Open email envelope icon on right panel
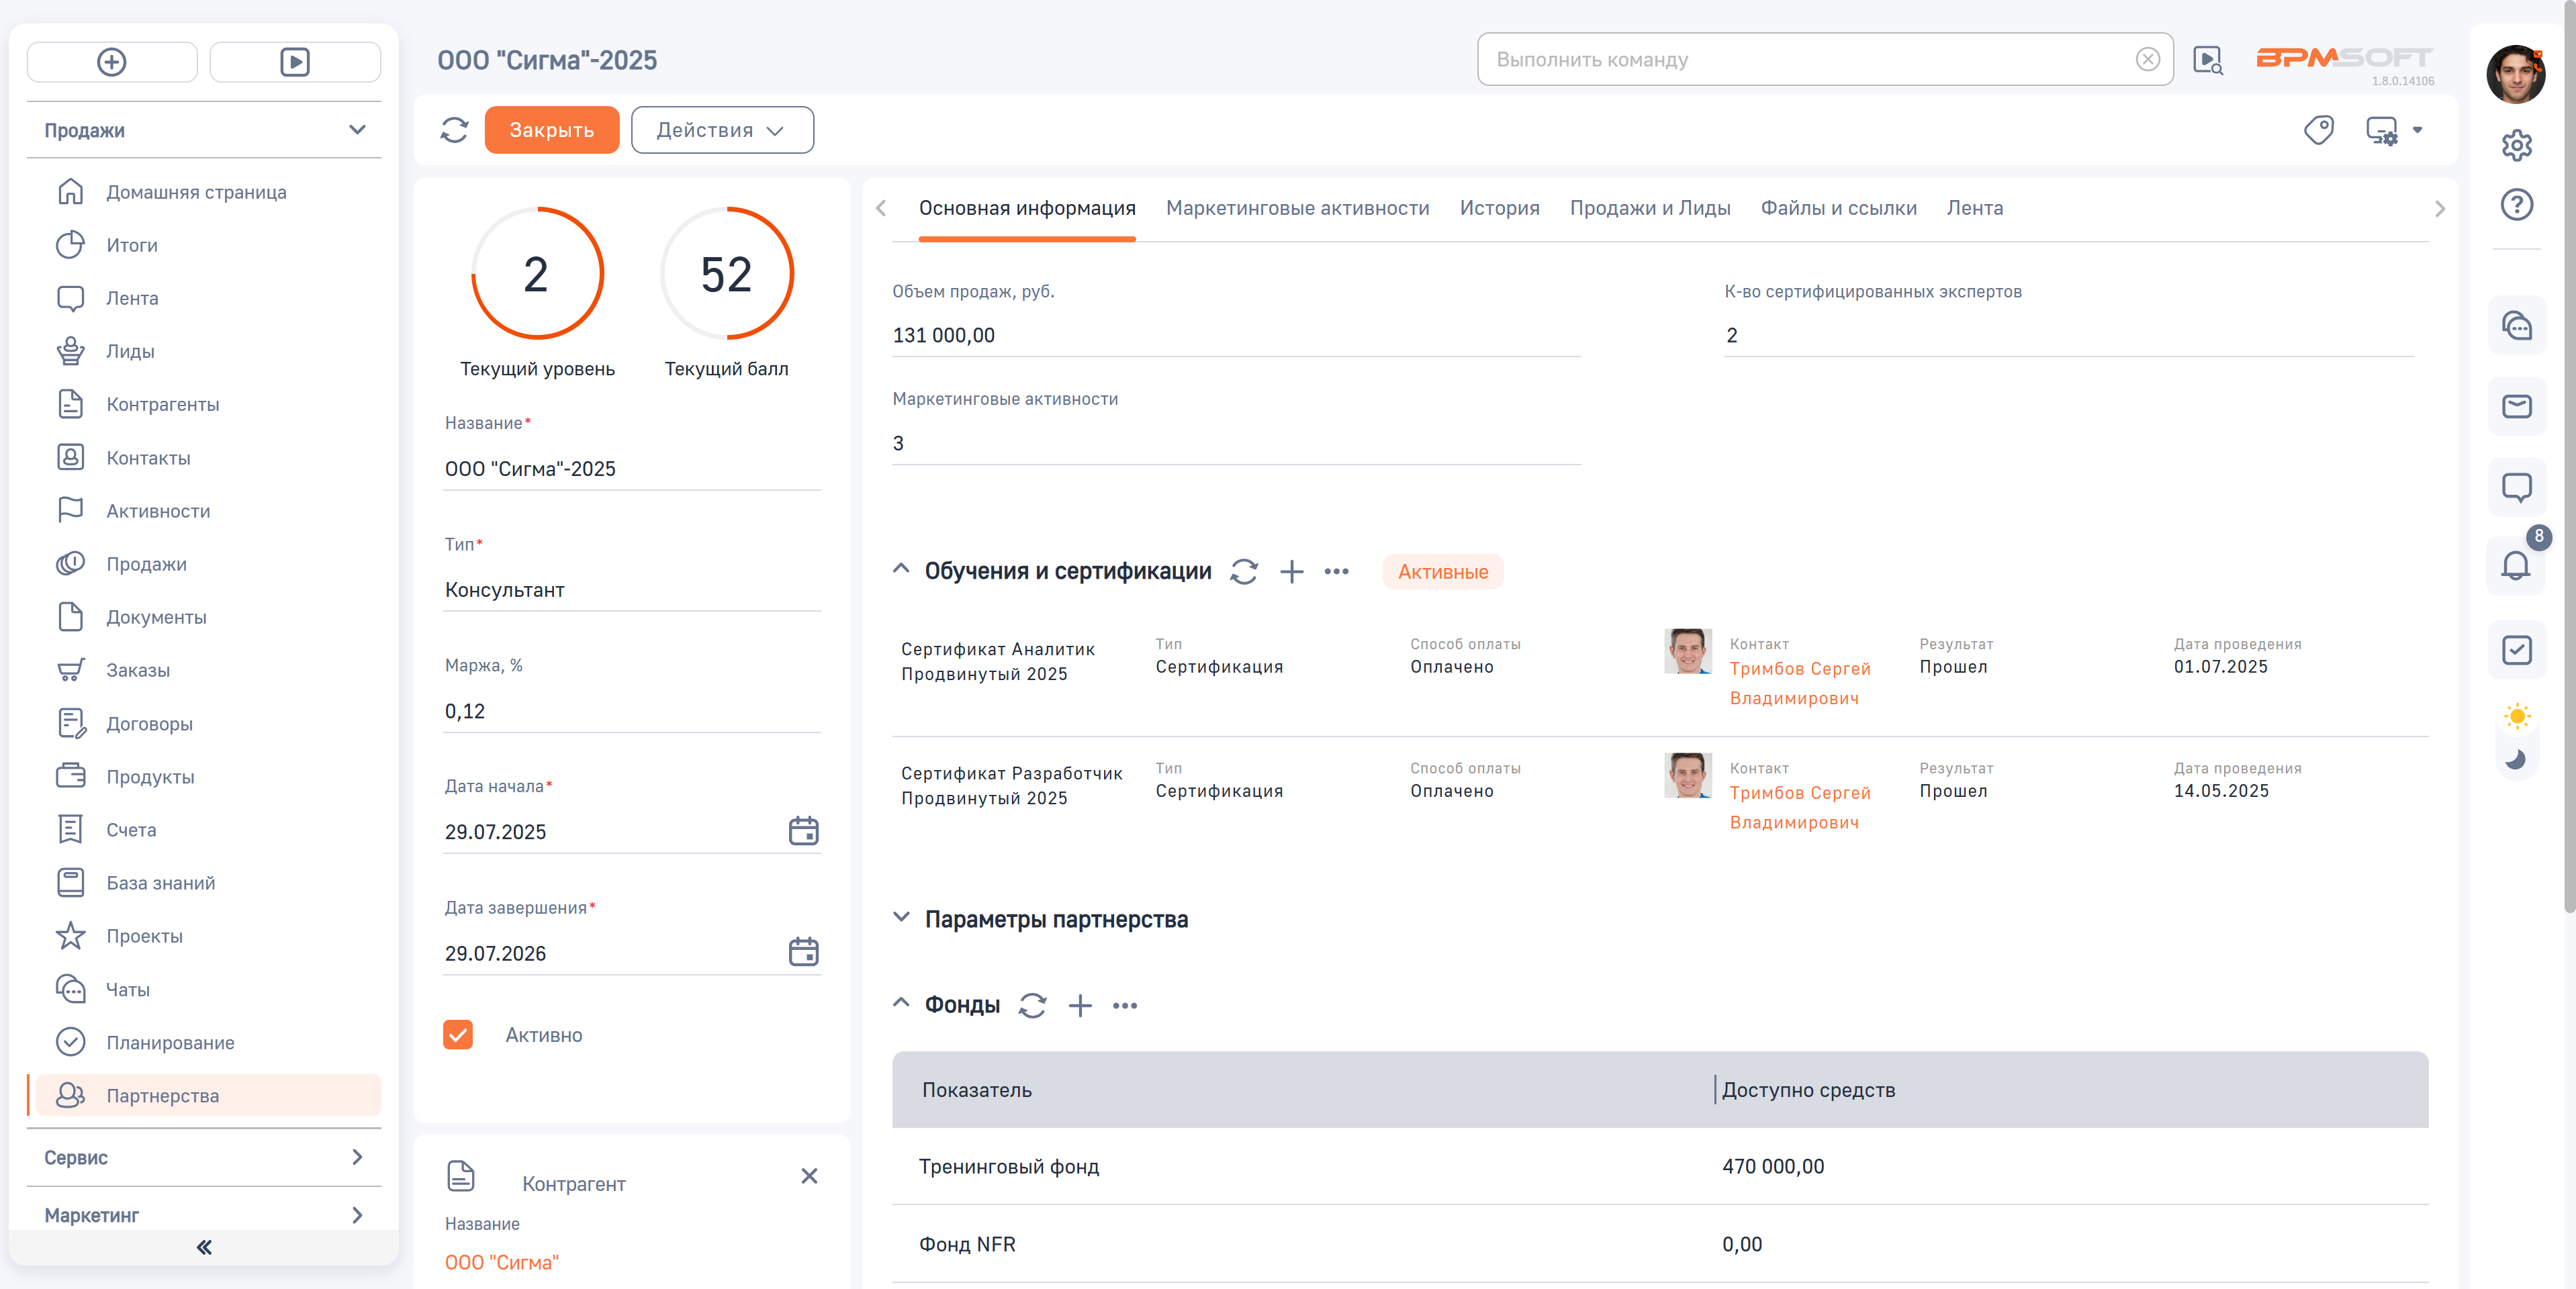Viewport: 2576px width, 1289px height. (x=2516, y=406)
